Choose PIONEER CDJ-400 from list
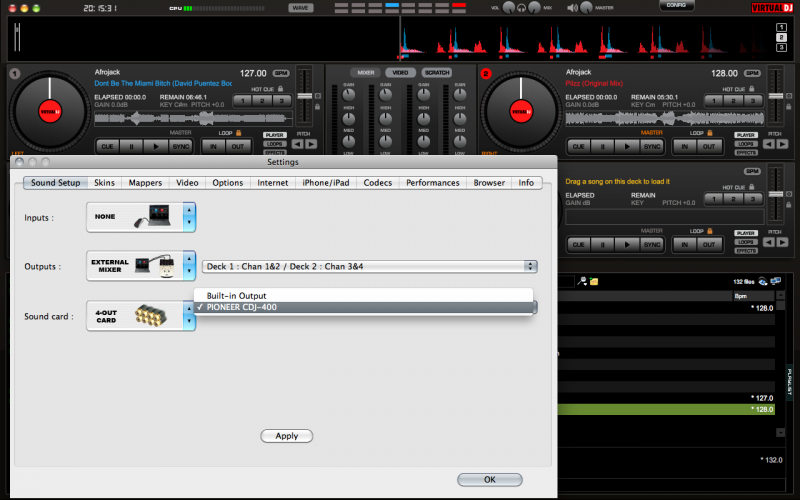800x500 pixels. [x=363, y=307]
